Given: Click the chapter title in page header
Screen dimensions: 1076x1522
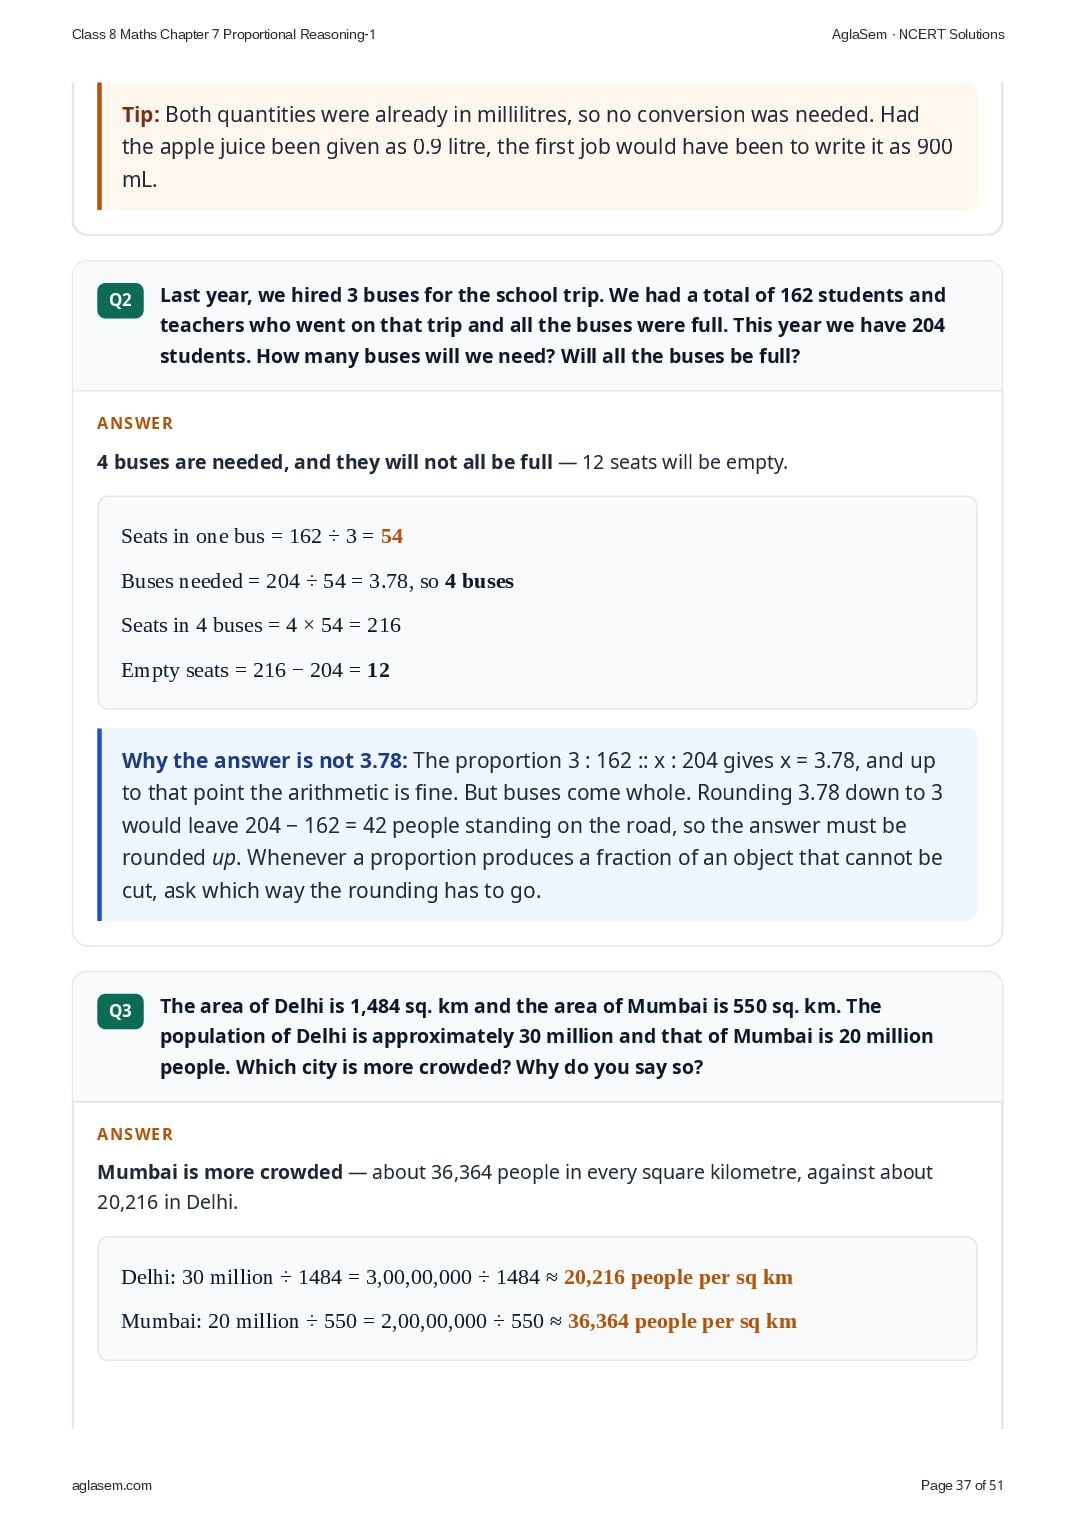Looking at the screenshot, I should (x=224, y=34).
